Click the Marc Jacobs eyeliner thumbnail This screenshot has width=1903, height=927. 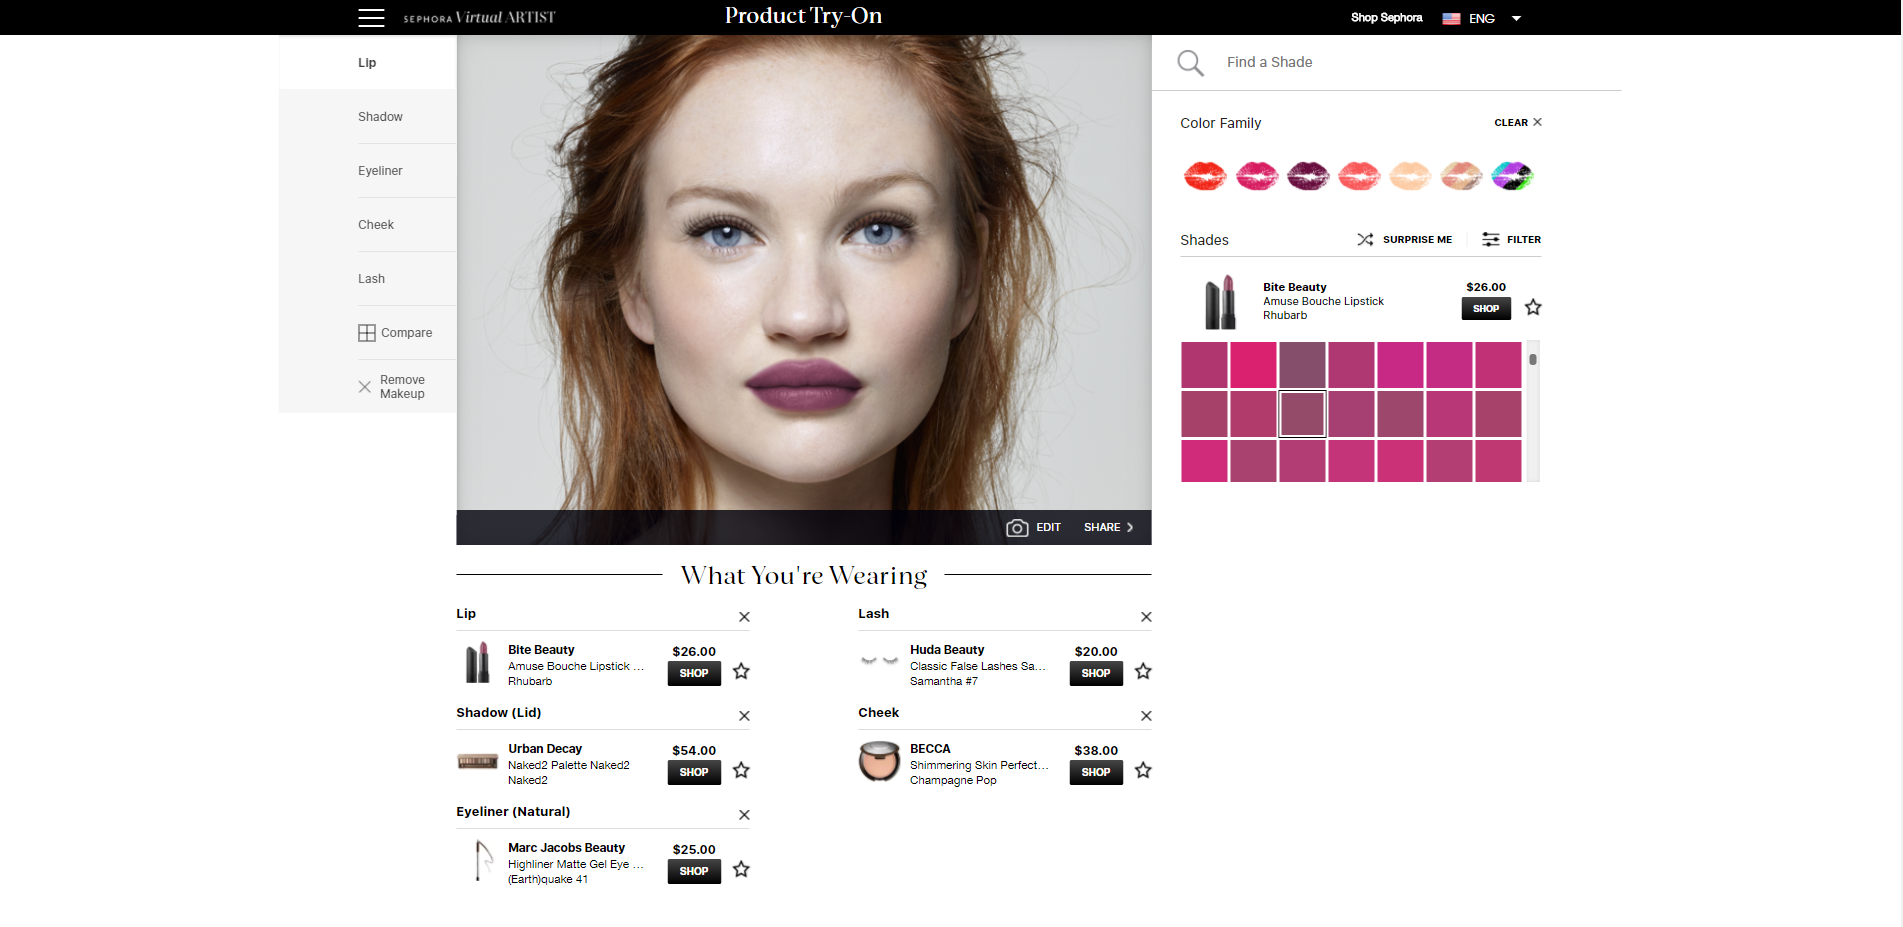[x=482, y=860]
